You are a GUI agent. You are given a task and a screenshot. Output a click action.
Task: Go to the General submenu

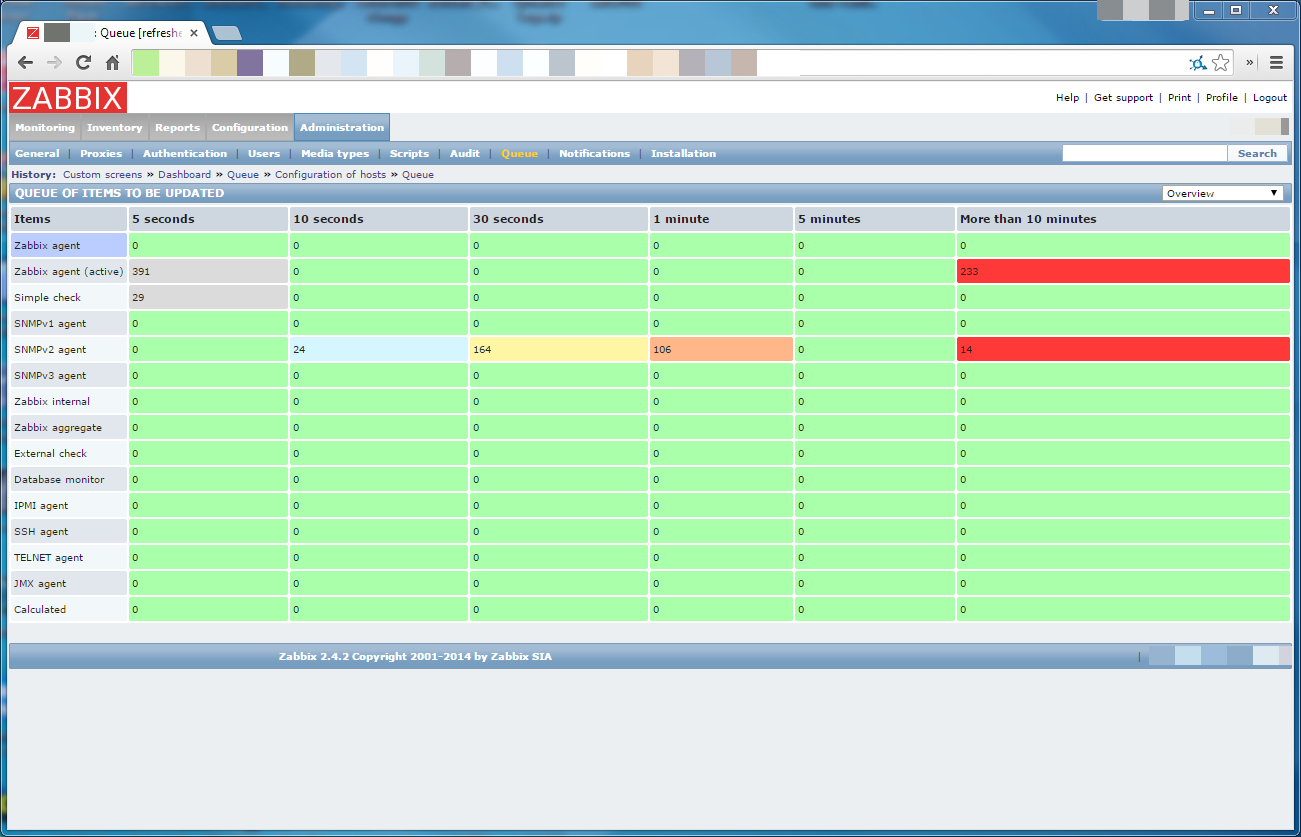pyautogui.click(x=38, y=154)
